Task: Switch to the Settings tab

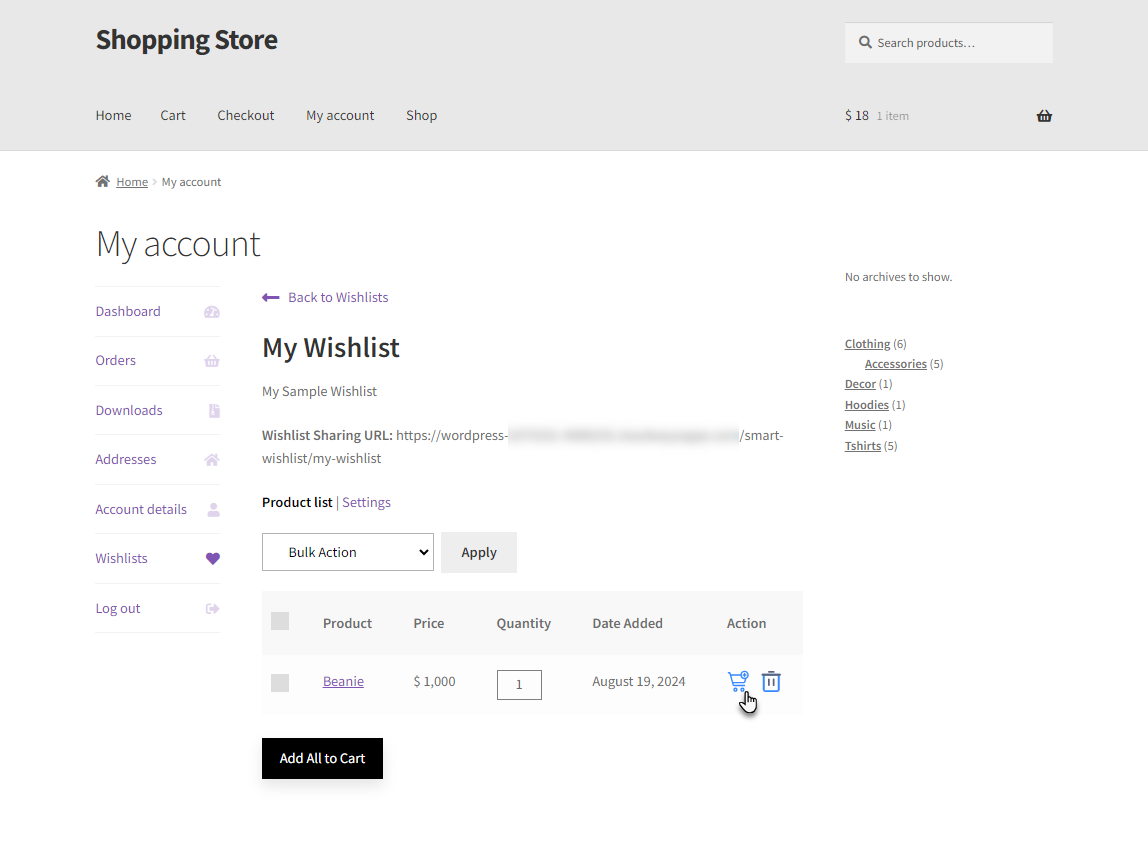Action: pyautogui.click(x=366, y=502)
